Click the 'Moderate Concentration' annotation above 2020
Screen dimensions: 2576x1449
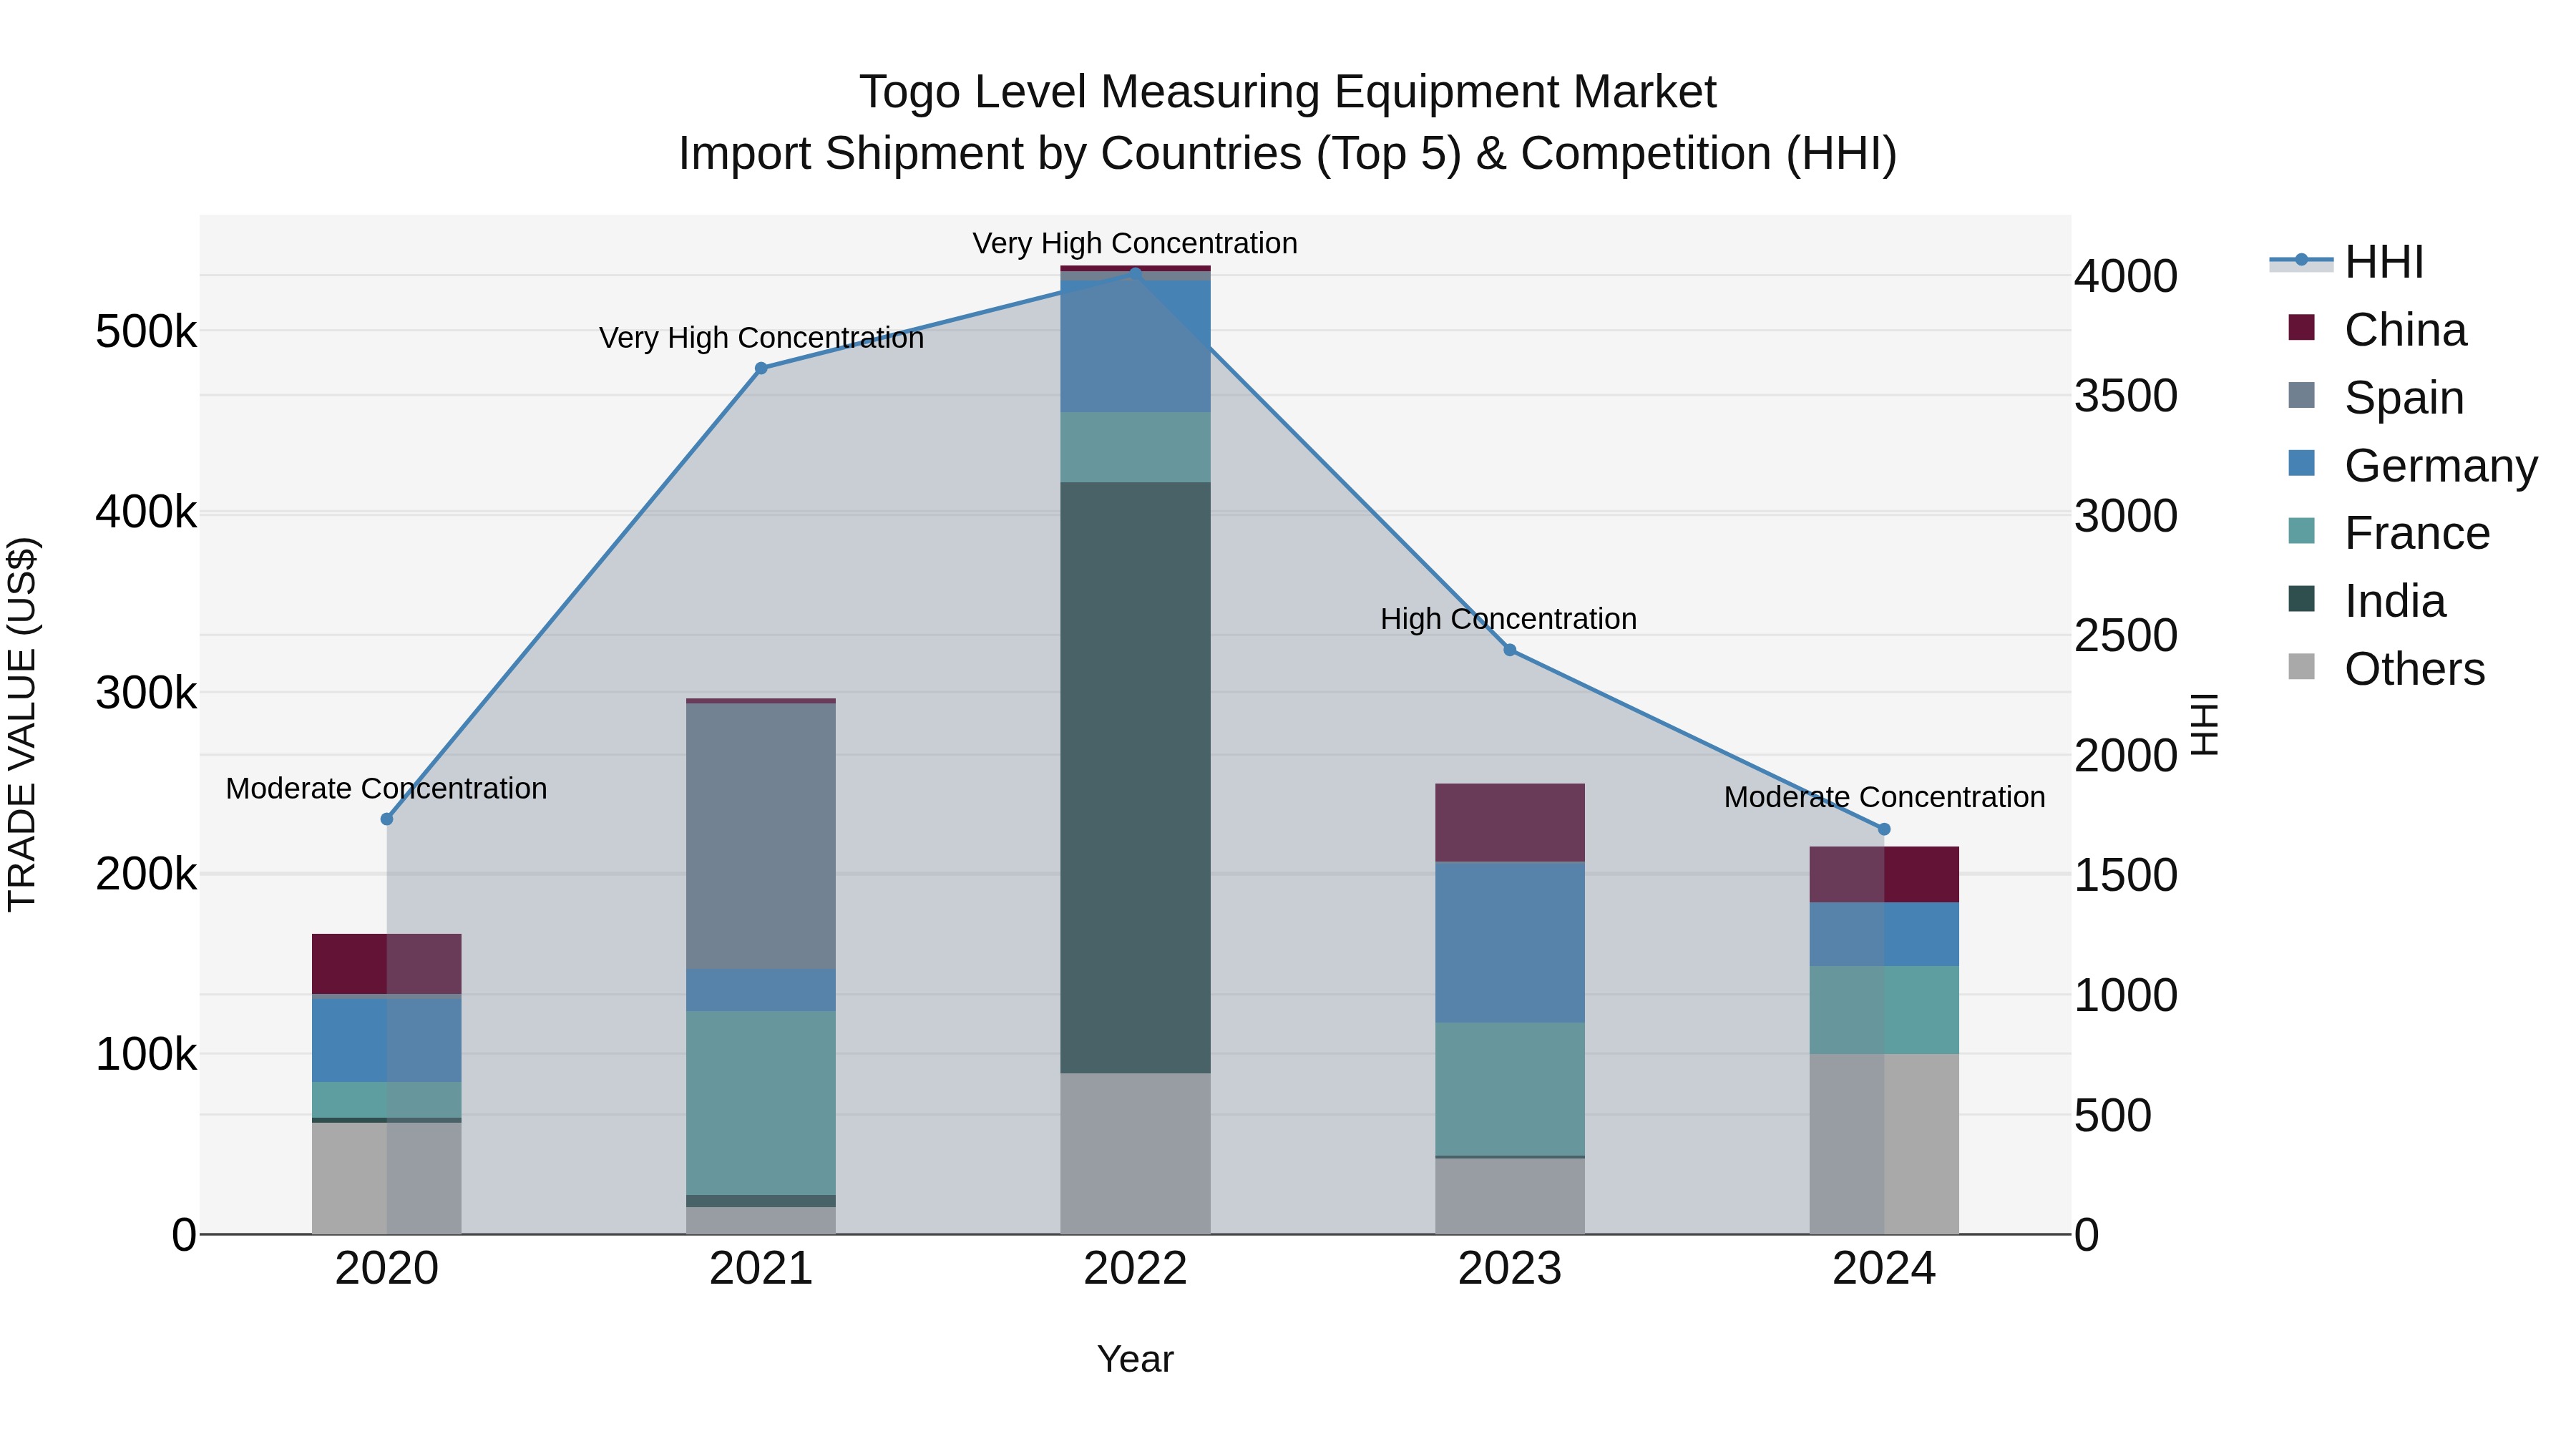387,788
